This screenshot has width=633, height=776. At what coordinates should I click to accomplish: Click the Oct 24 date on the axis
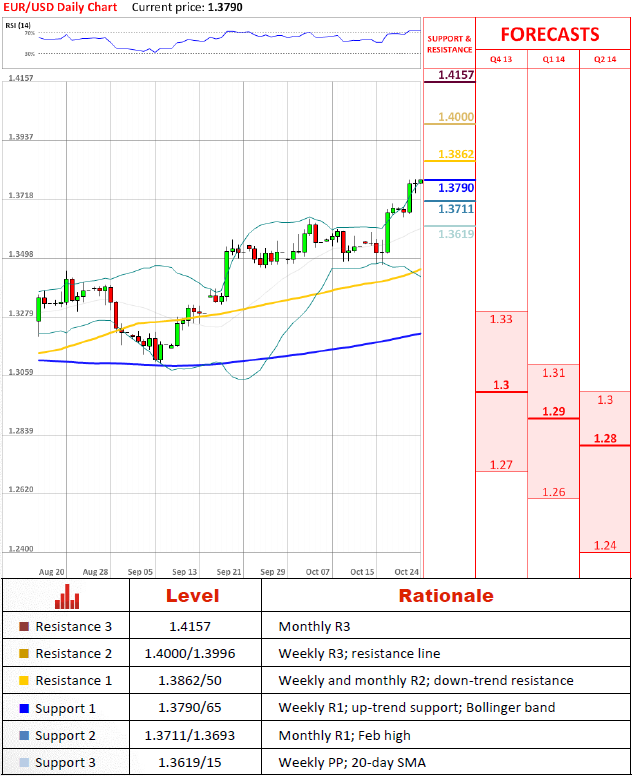tap(406, 572)
